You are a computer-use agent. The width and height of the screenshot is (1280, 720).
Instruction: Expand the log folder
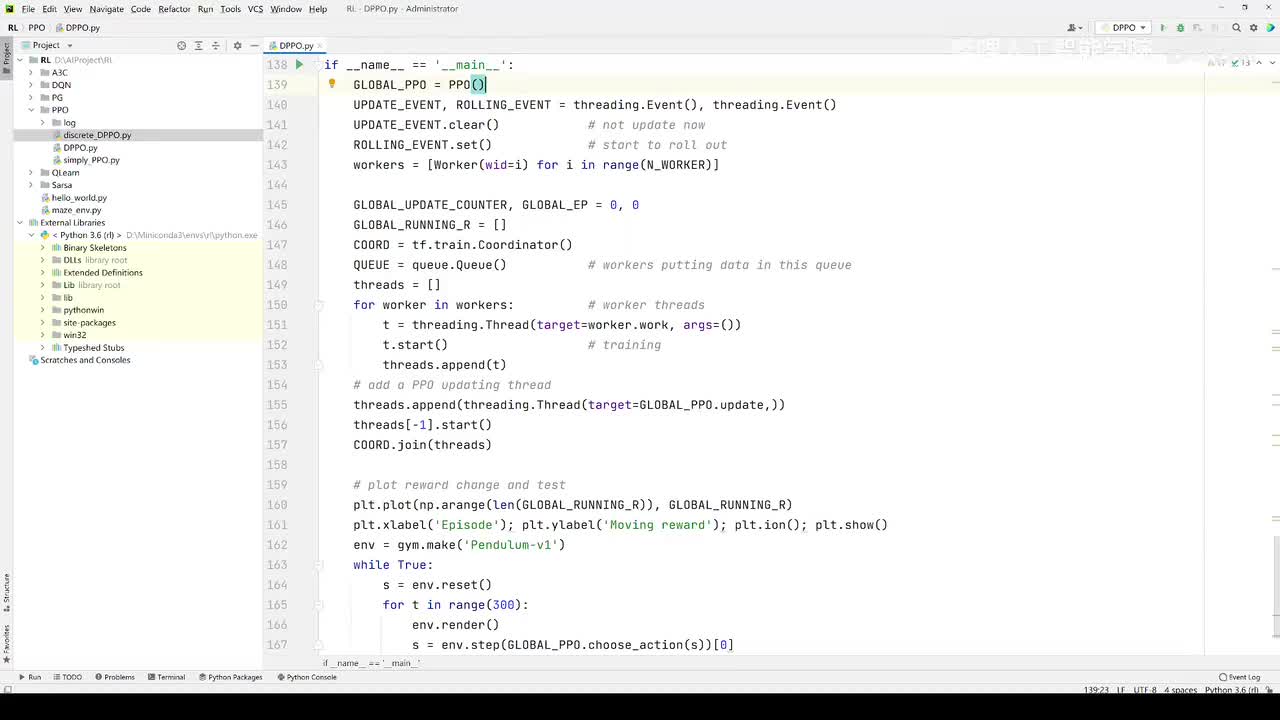tap(43, 123)
